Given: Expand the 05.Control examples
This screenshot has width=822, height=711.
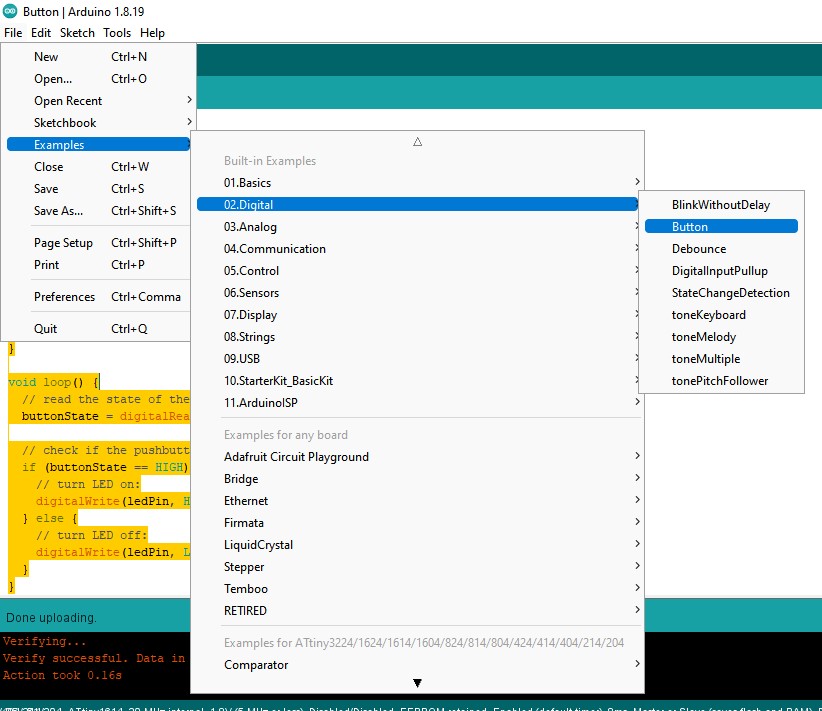Looking at the screenshot, I should pos(417,271).
